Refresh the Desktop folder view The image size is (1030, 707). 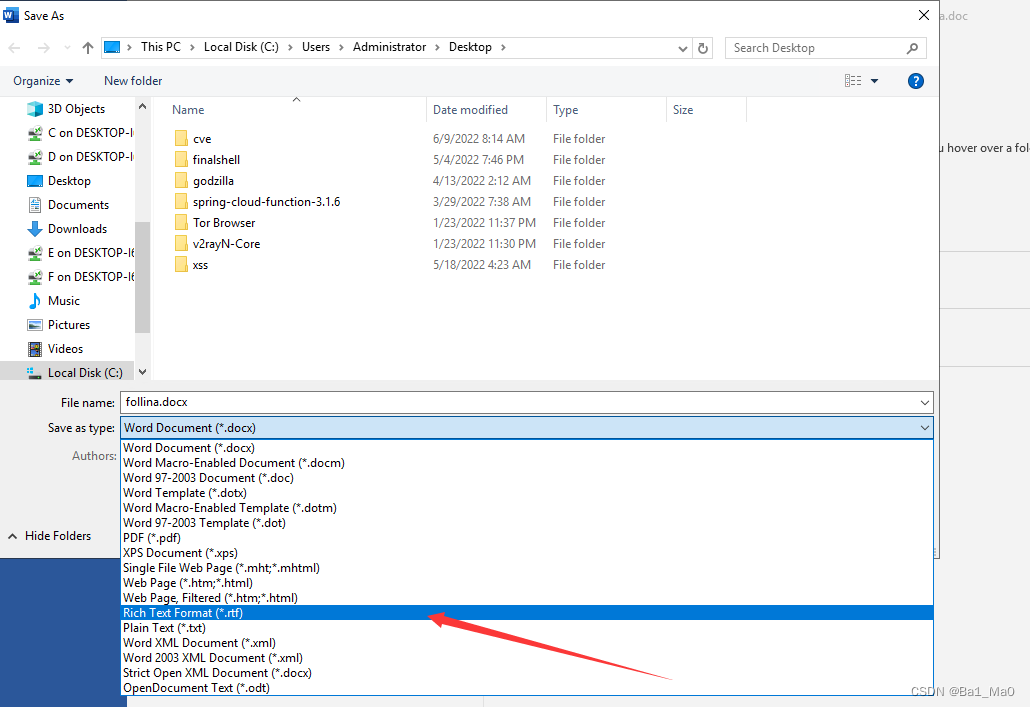pos(701,47)
